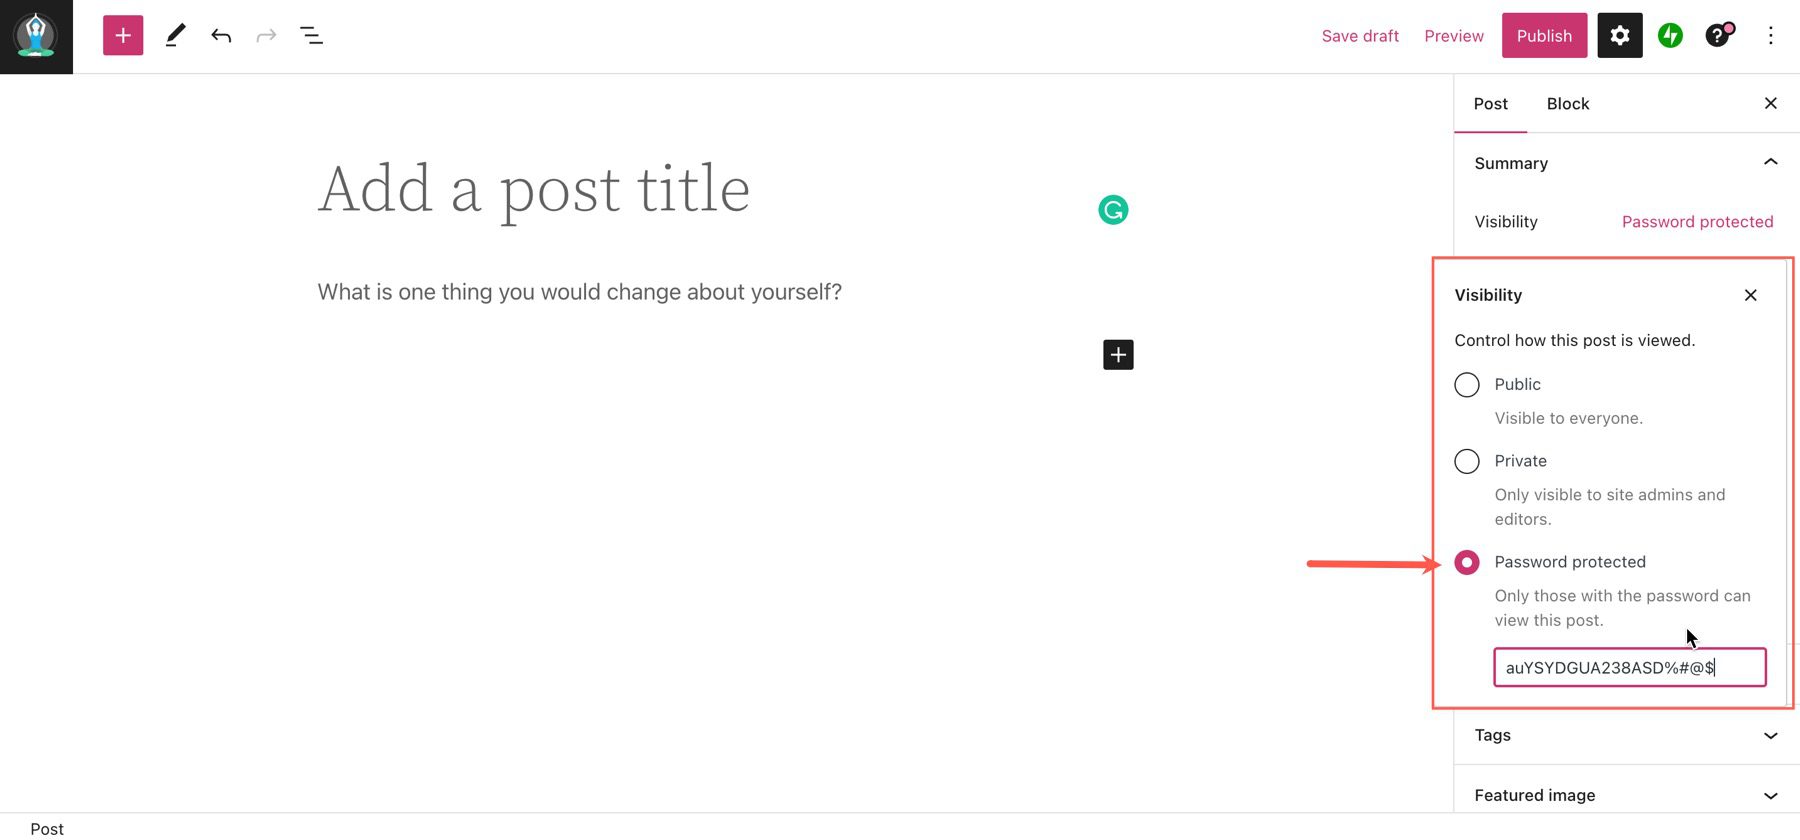Screen dimensions: 1800x840
Task: Open the Document Overview list view
Action: [311, 35]
